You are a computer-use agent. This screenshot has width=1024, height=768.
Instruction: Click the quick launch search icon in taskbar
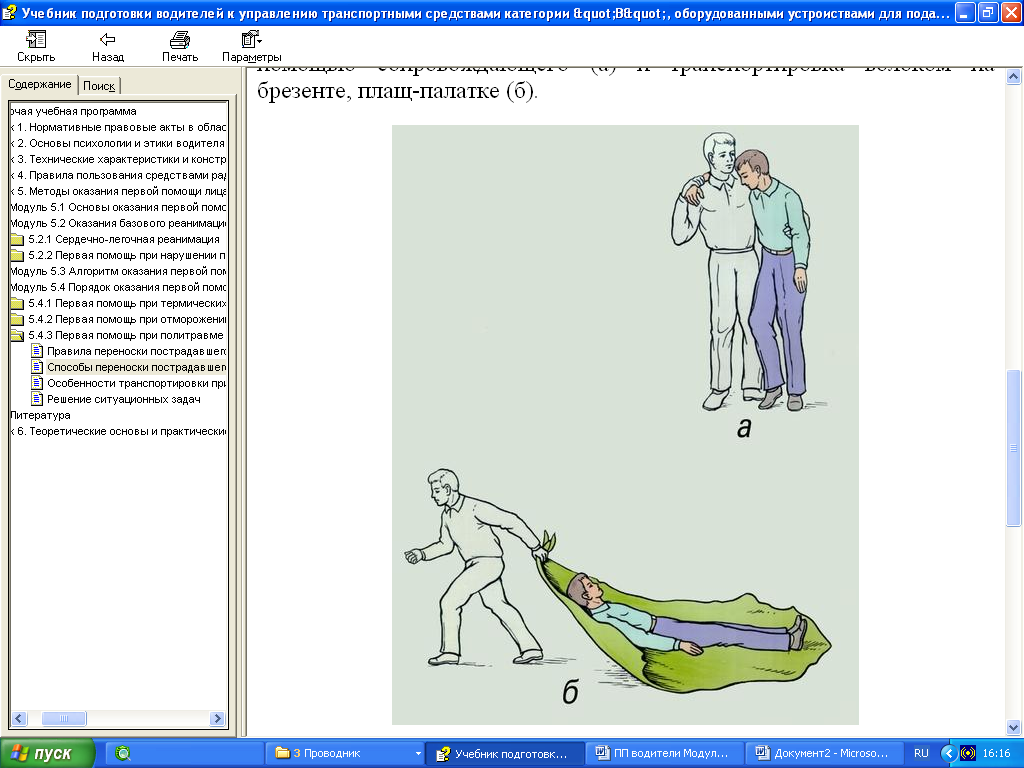[x=122, y=754]
